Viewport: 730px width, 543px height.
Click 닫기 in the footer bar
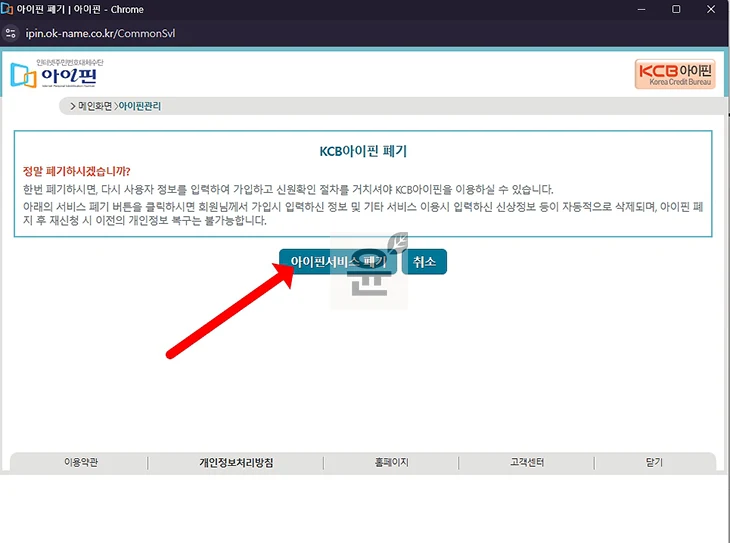654,463
